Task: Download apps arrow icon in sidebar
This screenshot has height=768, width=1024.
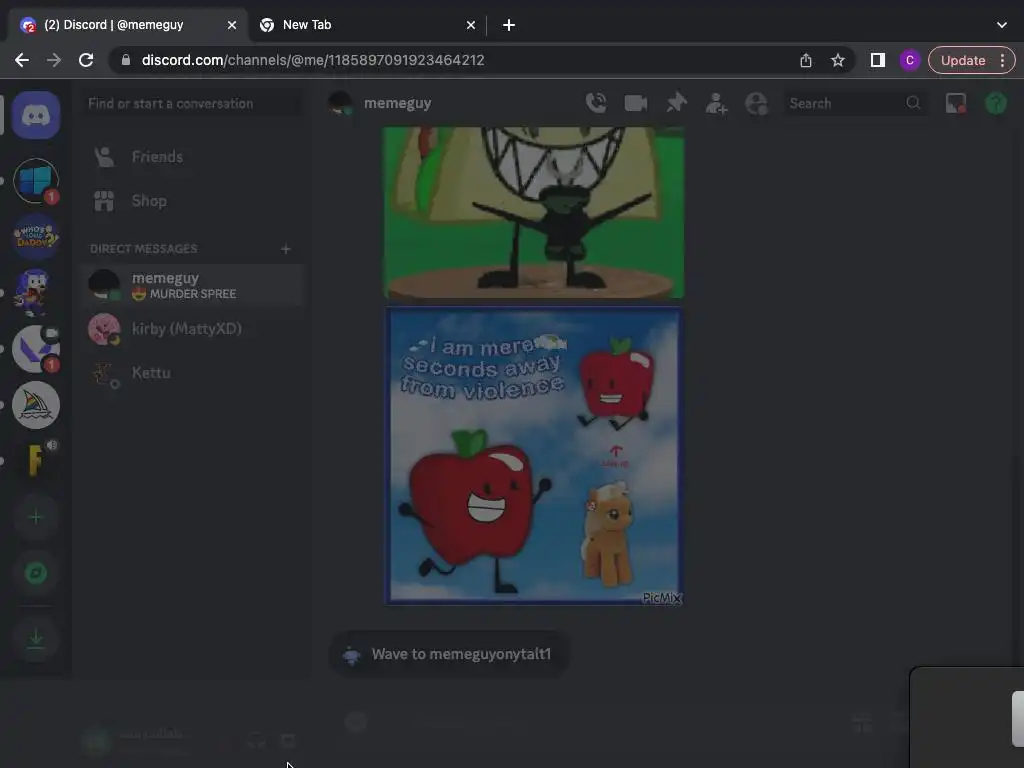Action: [36, 638]
